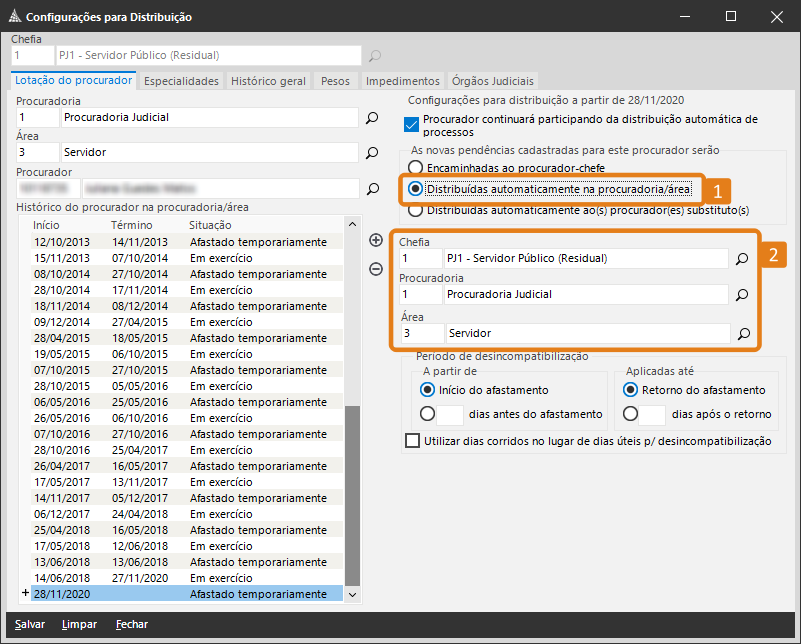Uncheck automatic distribution participation checkbox
The height and width of the screenshot is (644, 801).
[x=410, y=125]
